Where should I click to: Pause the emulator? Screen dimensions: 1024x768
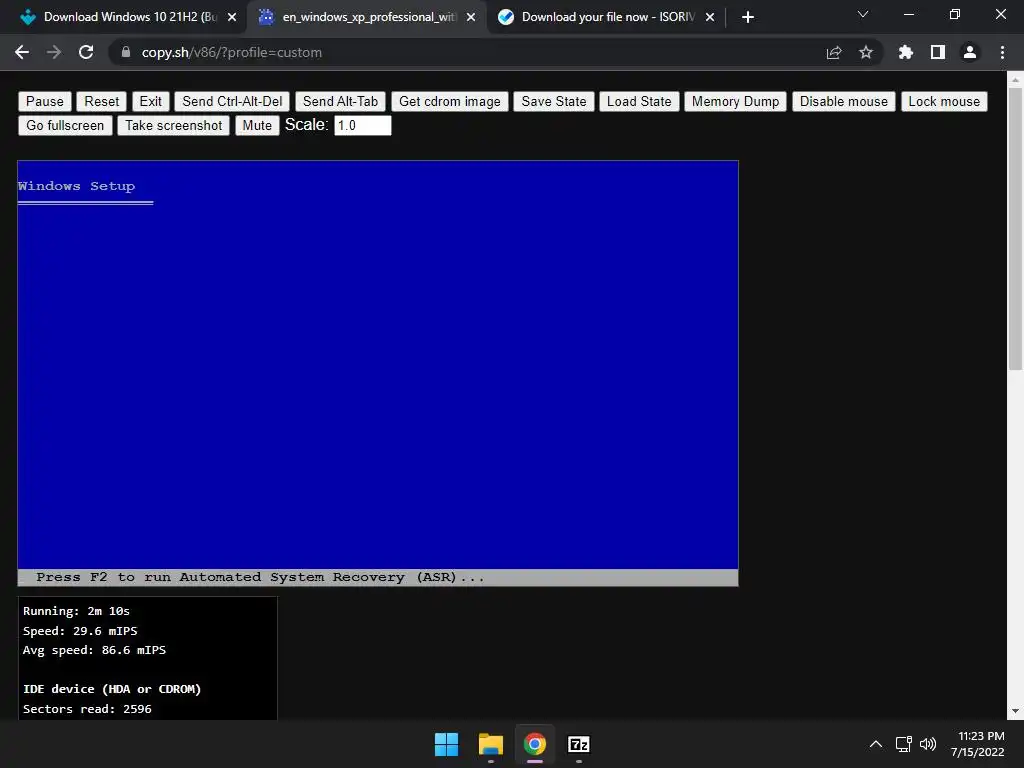point(44,101)
